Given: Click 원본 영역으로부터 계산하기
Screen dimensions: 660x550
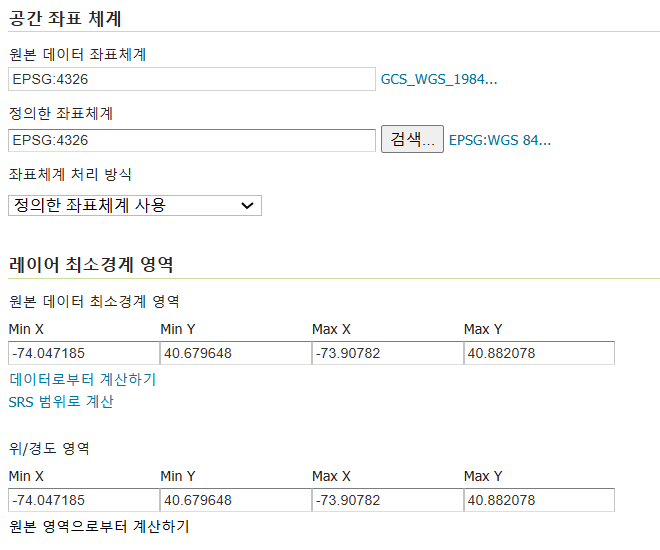Looking at the screenshot, I should pyautogui.click(x=99, y=526).
